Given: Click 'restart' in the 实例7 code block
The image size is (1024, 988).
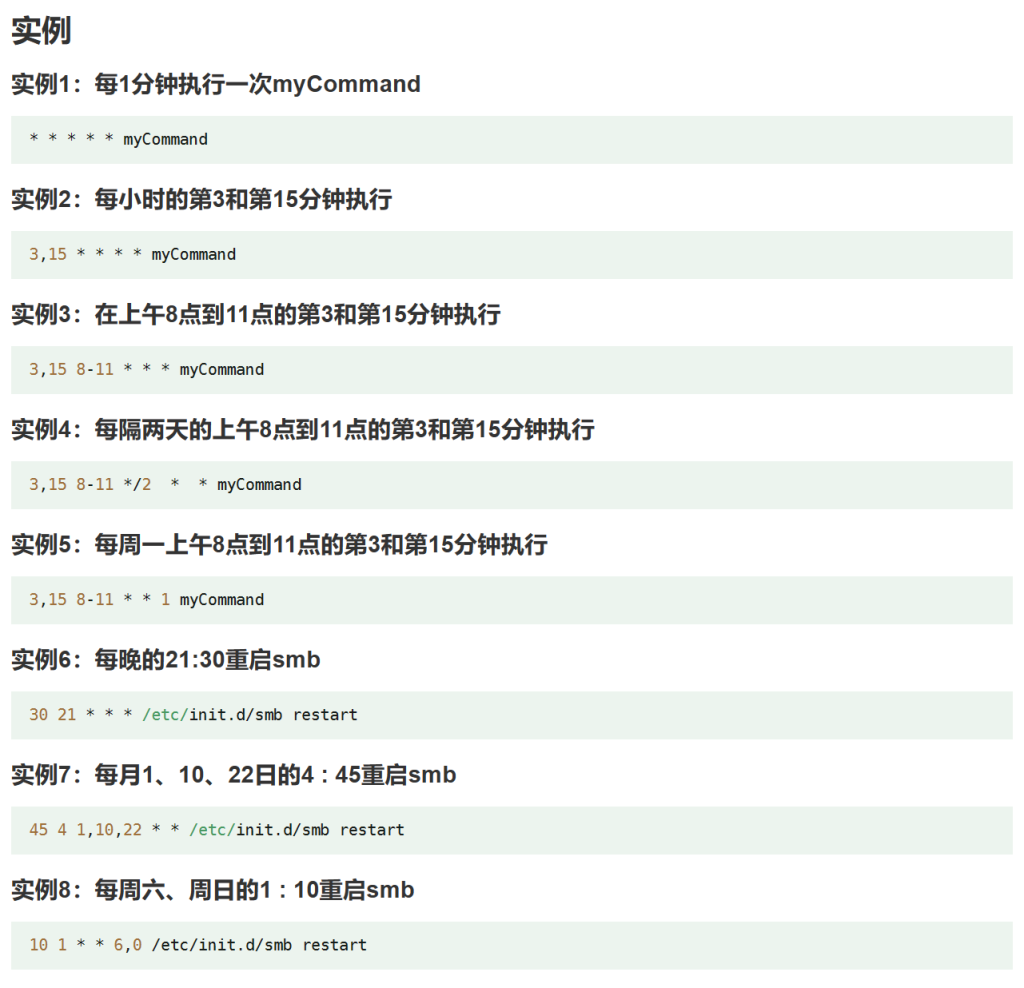Looking at the screenshot, I should coord(372,829).
